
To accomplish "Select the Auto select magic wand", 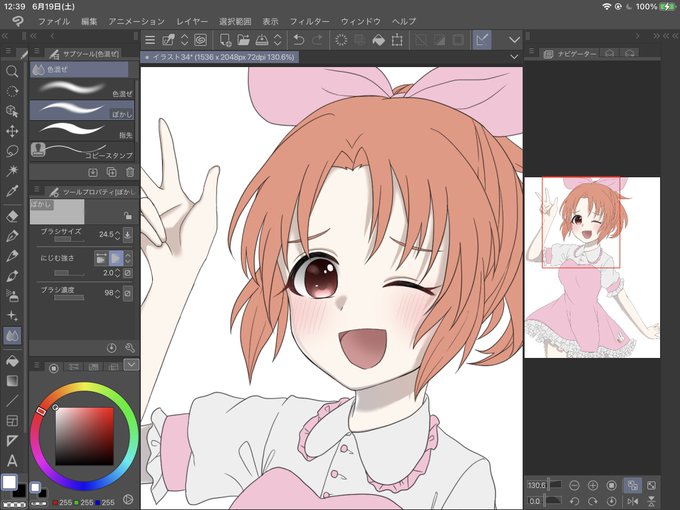I will (12, 170).
